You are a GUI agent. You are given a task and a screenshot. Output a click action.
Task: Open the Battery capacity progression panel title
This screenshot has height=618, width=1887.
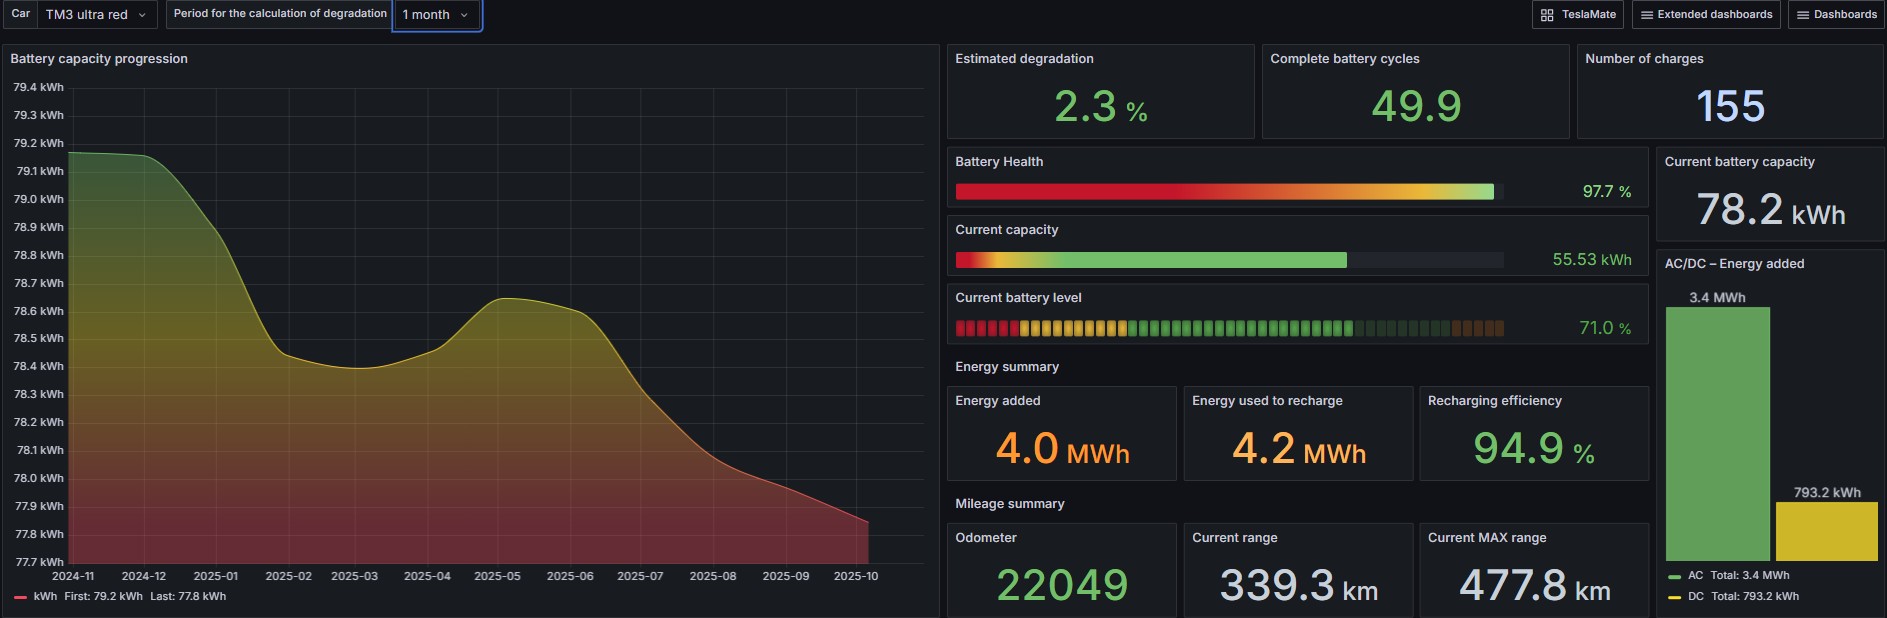pyautogui.click(x=99, y=59)
